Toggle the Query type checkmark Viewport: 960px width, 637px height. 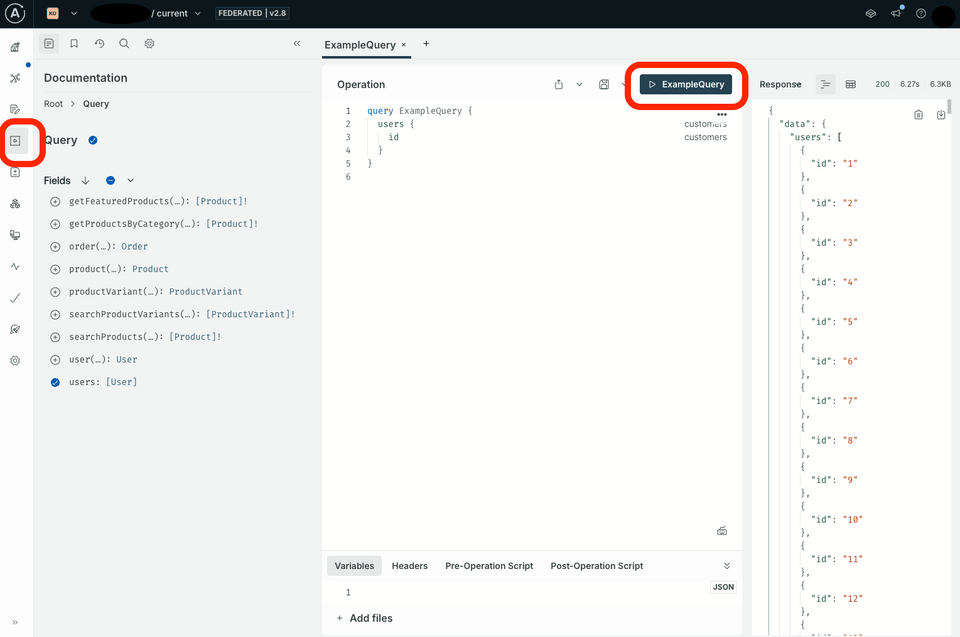(x=93, y=140)
